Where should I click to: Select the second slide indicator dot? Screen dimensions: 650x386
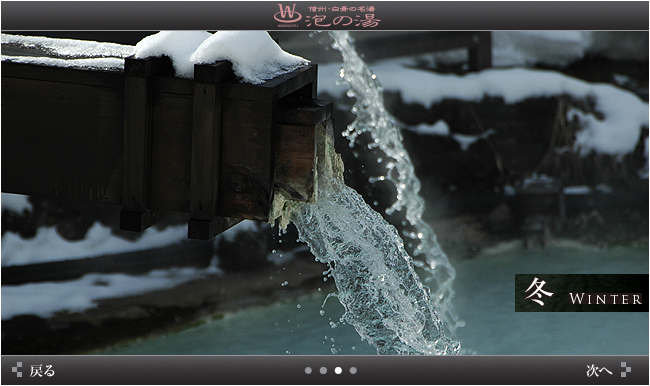pos(323,370)
